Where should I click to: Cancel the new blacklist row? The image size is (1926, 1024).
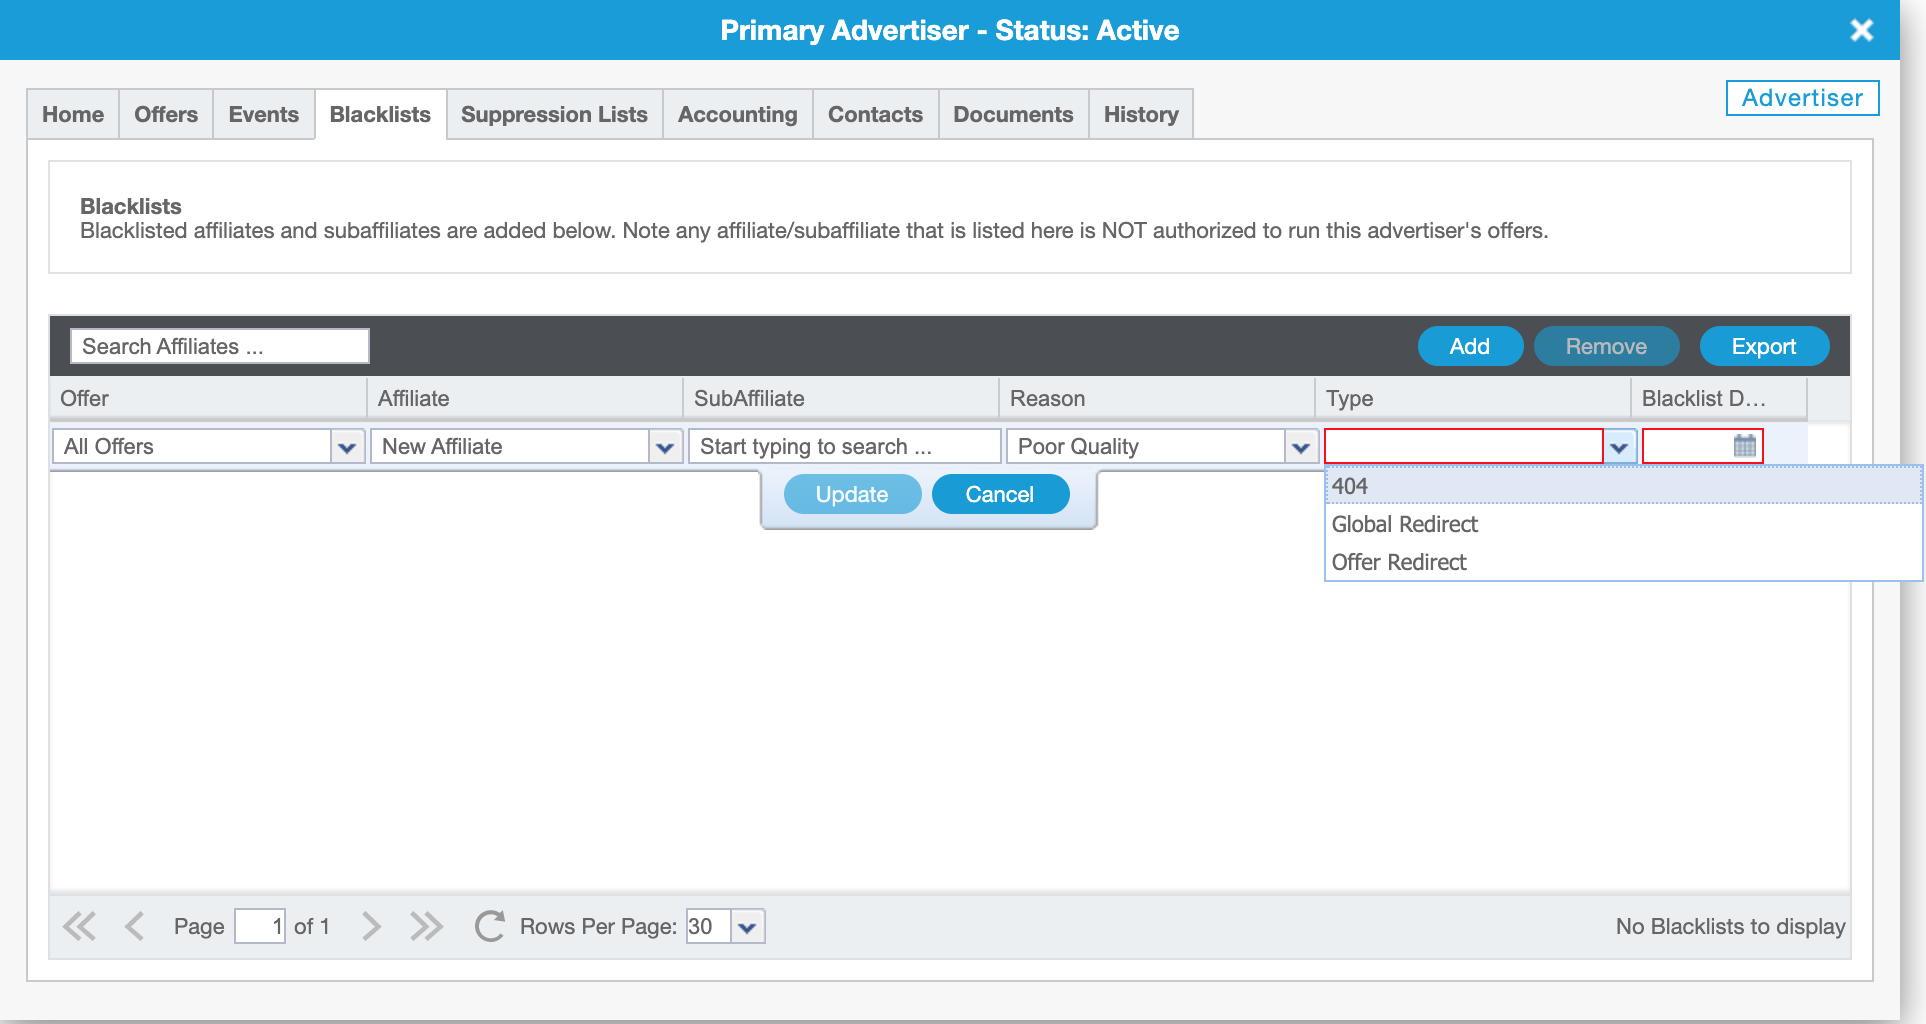pos(1000,494)
